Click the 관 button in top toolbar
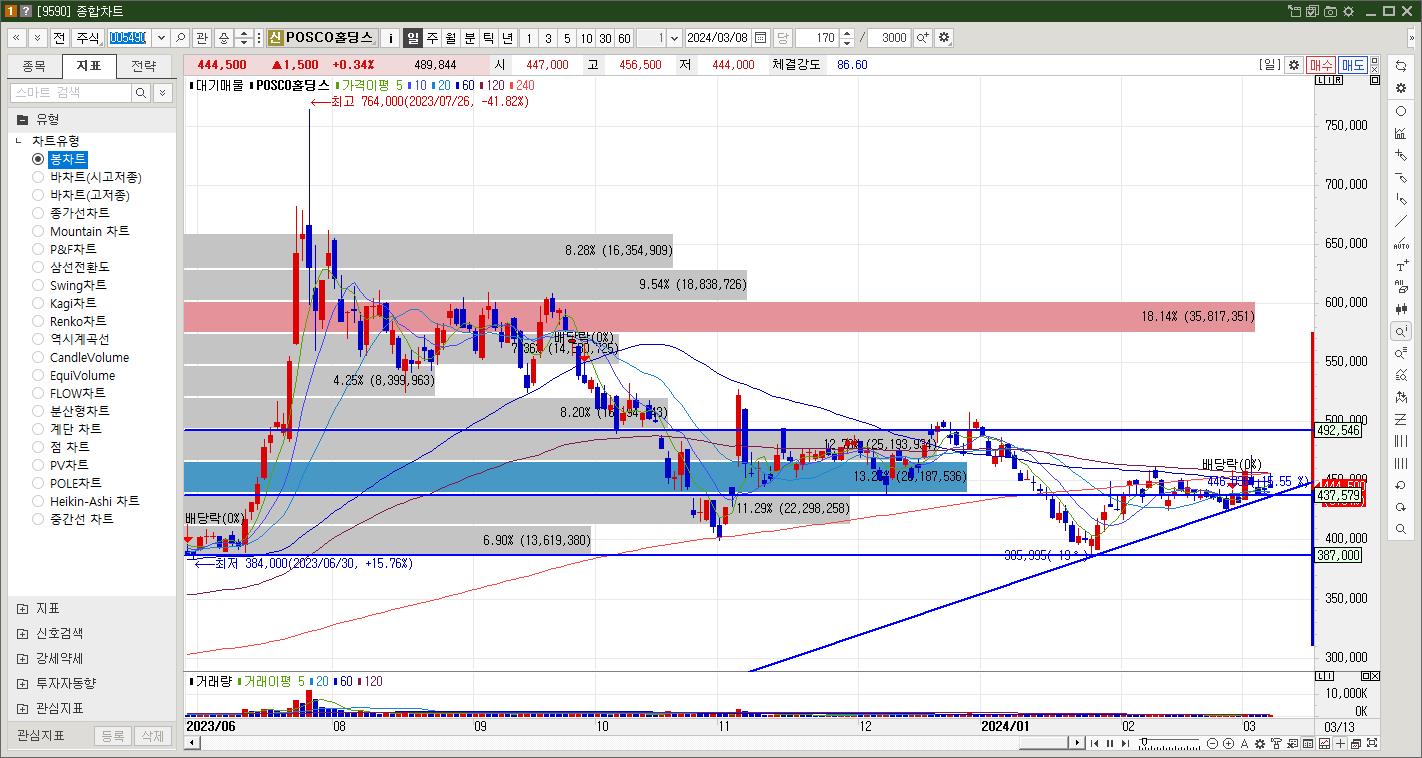 [x=202, y=38]
